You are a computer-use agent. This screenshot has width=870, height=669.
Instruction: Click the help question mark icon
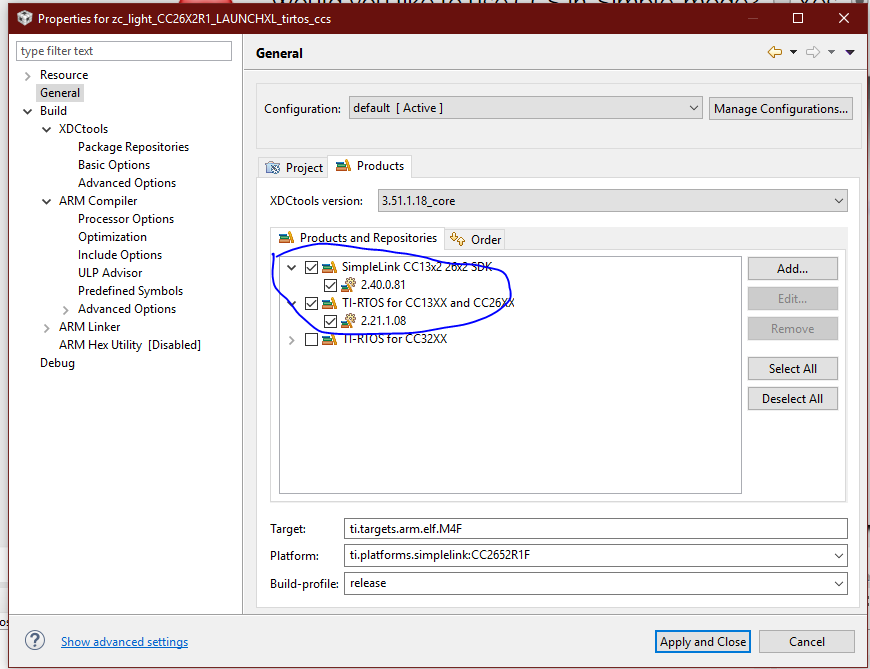34,641
